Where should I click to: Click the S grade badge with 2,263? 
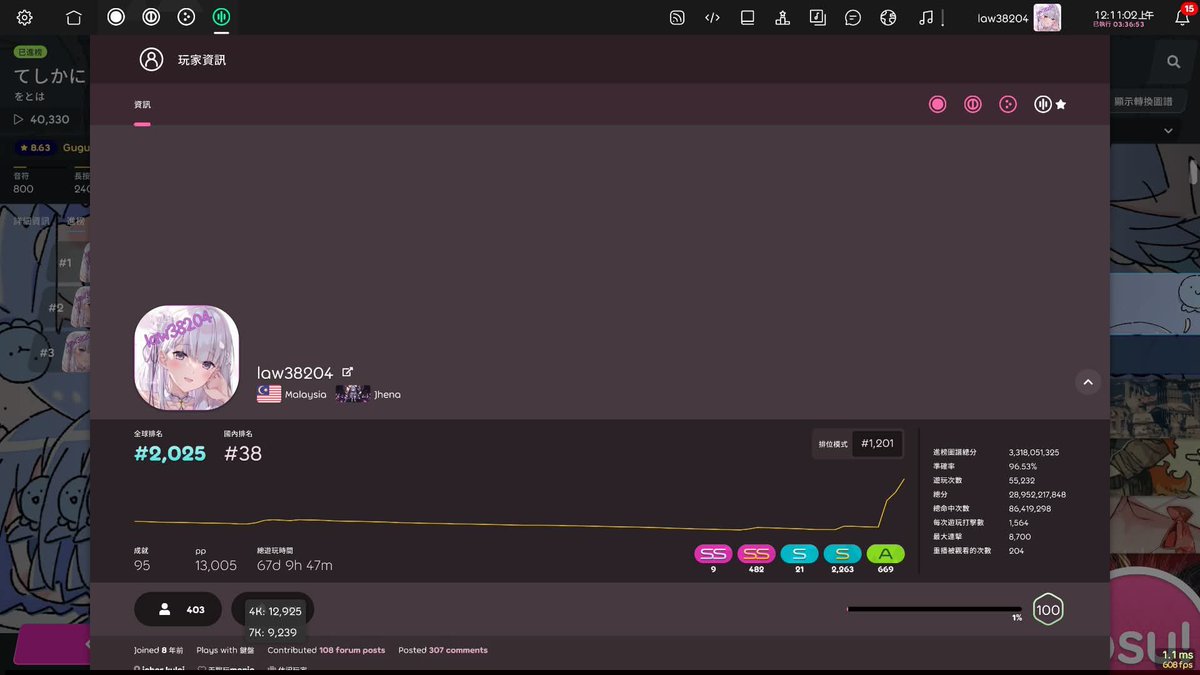(842, 554)
